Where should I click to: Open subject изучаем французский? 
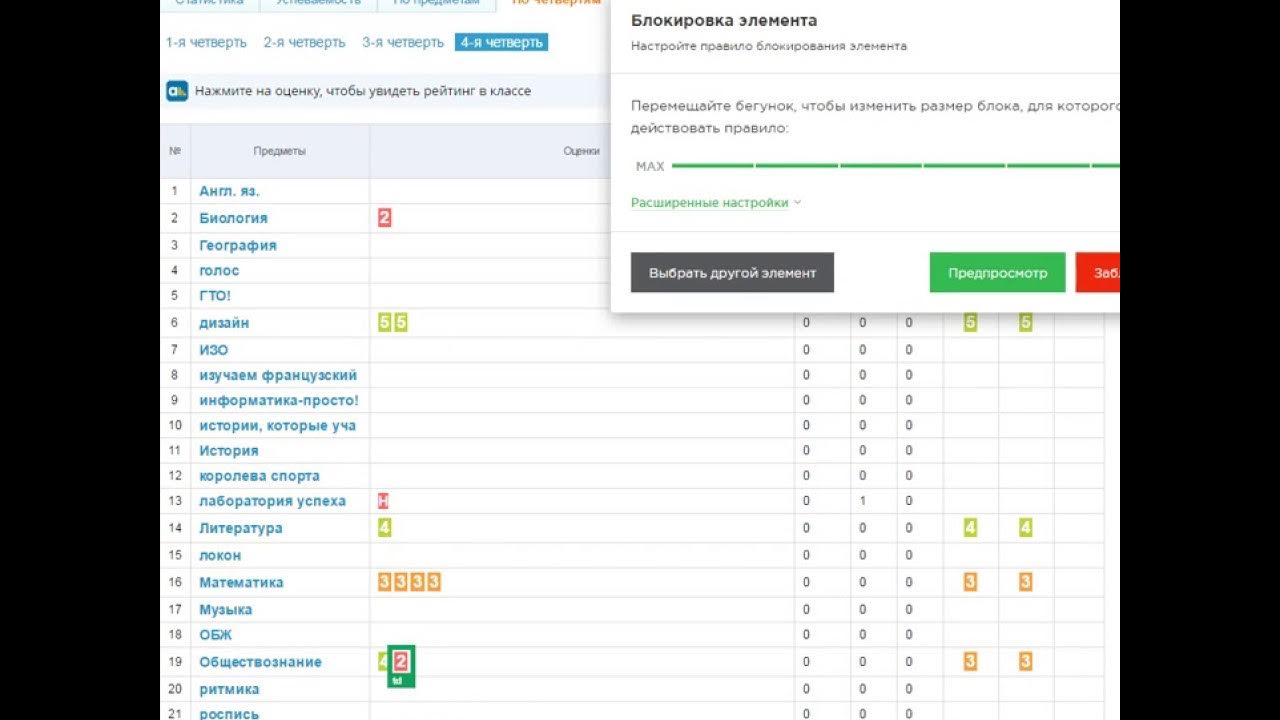(278, 375)
